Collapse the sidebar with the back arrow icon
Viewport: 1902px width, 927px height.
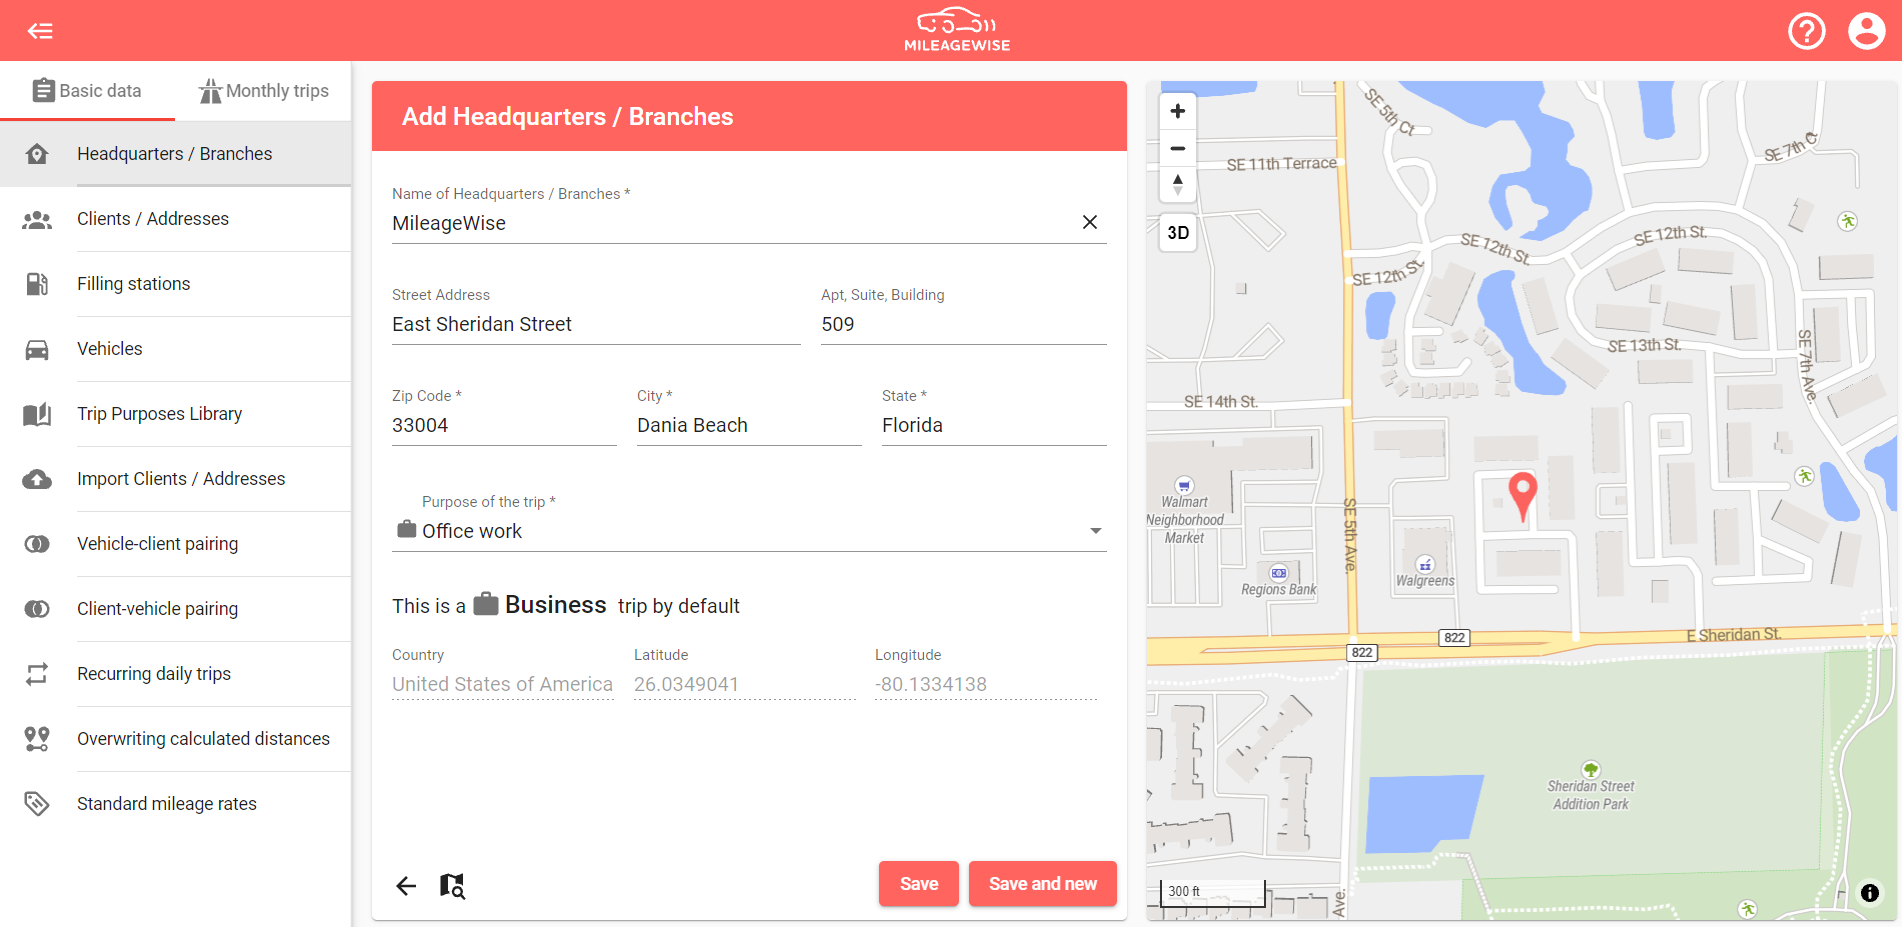(40, 31)
